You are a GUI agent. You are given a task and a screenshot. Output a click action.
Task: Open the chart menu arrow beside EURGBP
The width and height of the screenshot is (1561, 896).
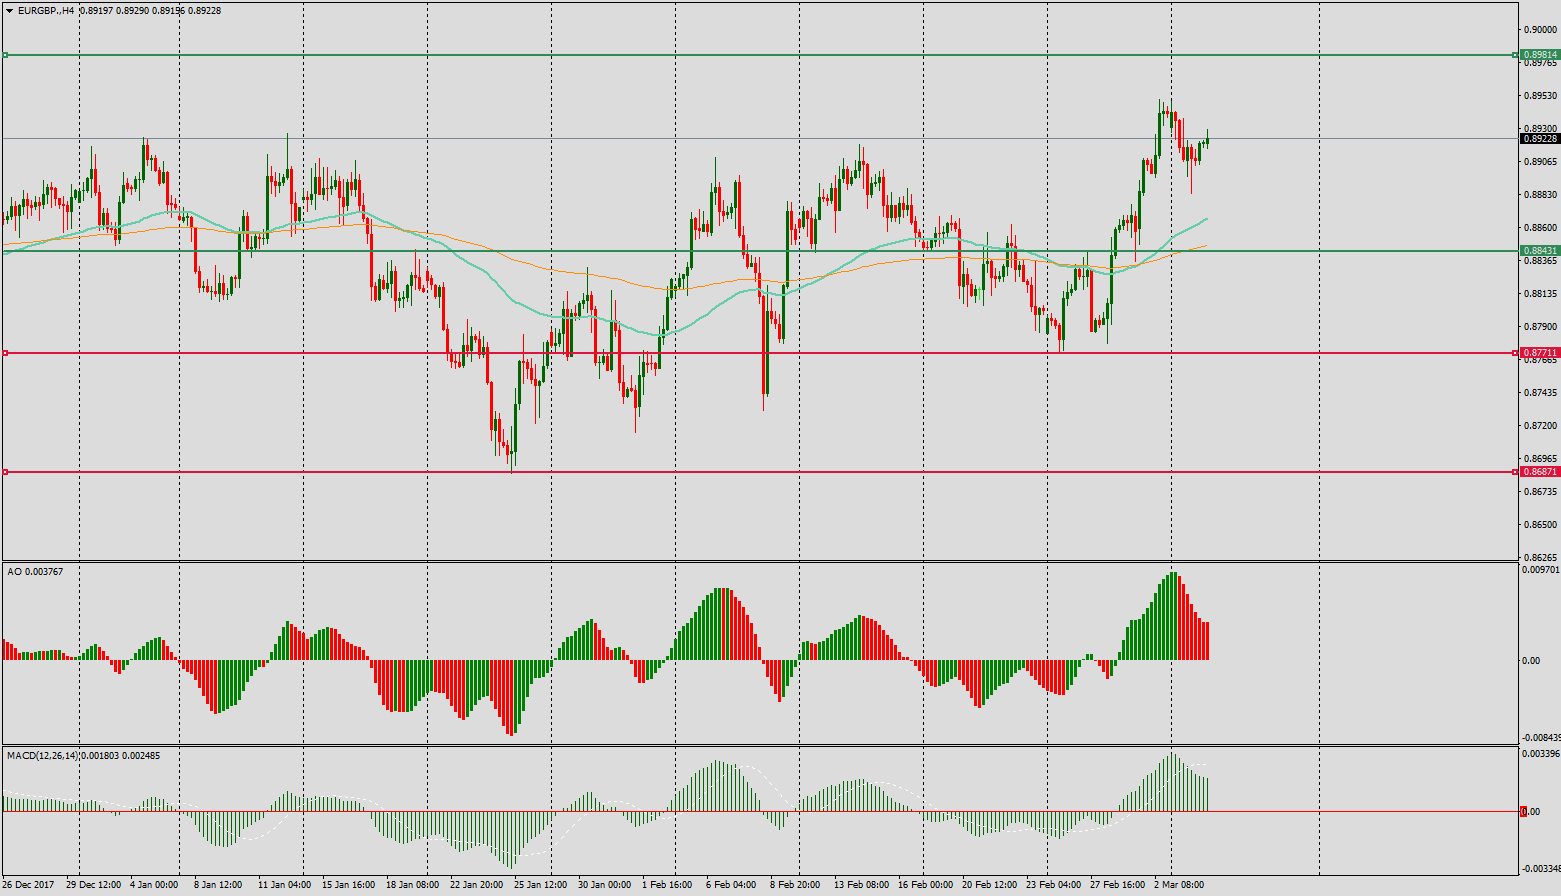9,11
